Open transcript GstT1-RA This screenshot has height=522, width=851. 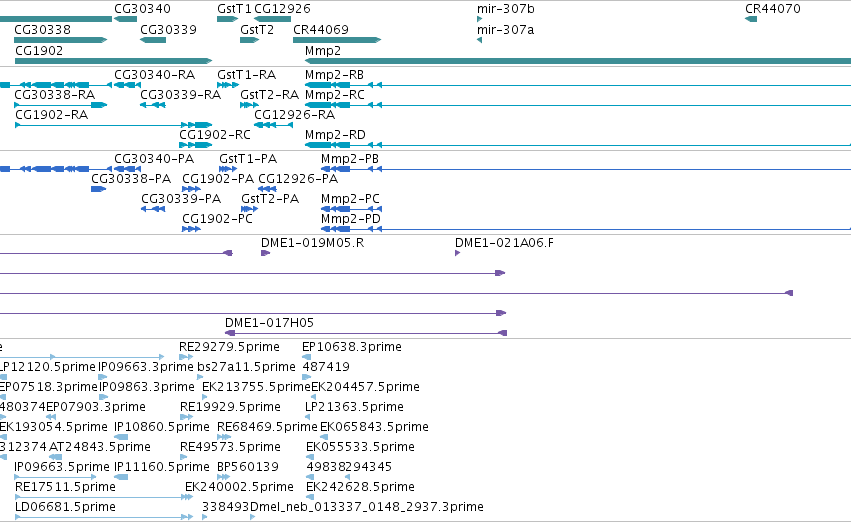tap(247, 74)
